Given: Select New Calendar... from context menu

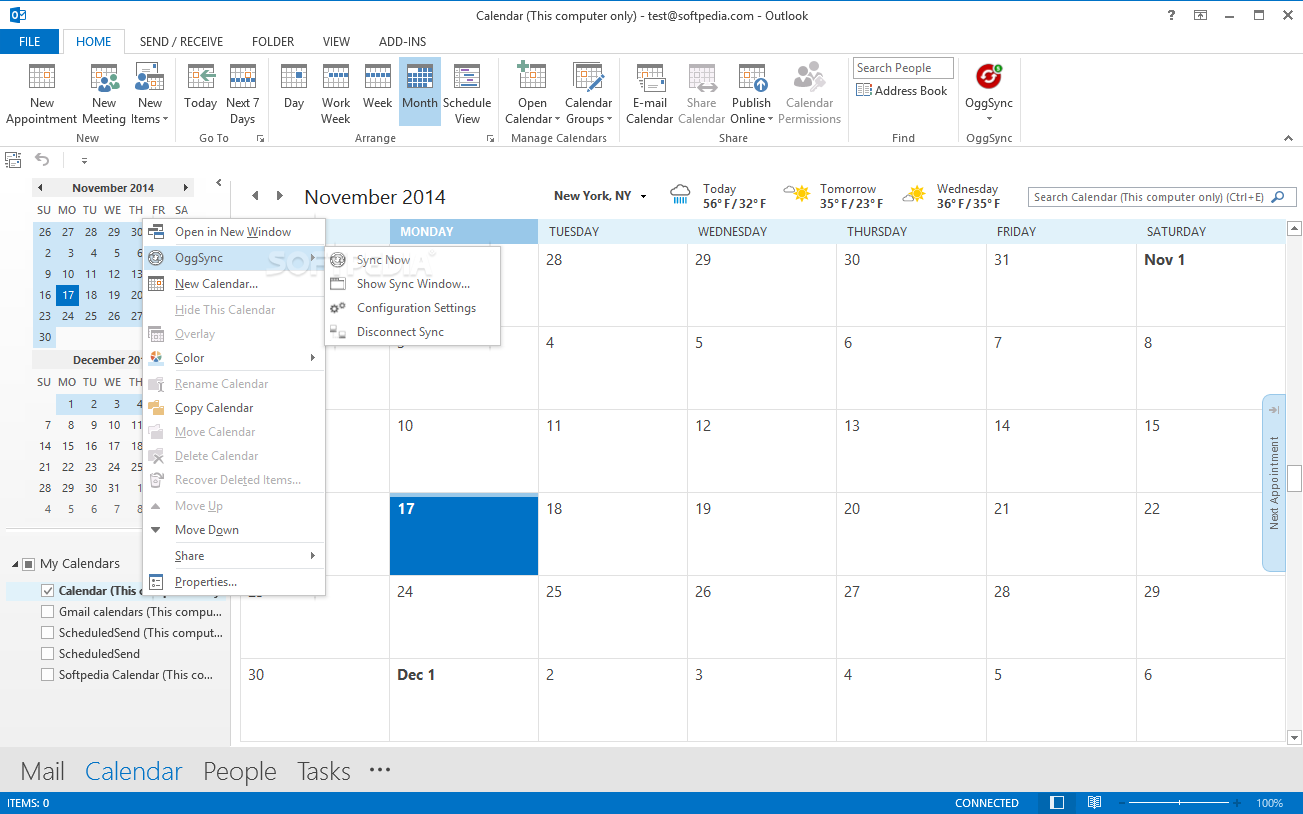Looking at the screenshot, I should point(234,284).
